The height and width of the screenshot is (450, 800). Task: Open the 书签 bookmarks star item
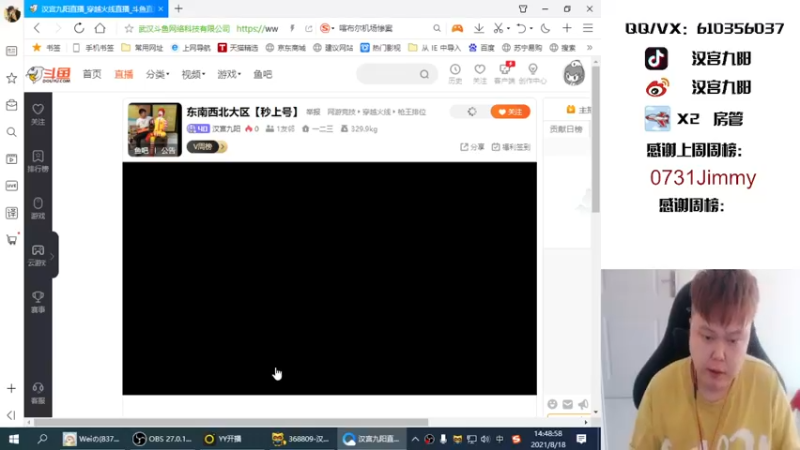[46, 47]
